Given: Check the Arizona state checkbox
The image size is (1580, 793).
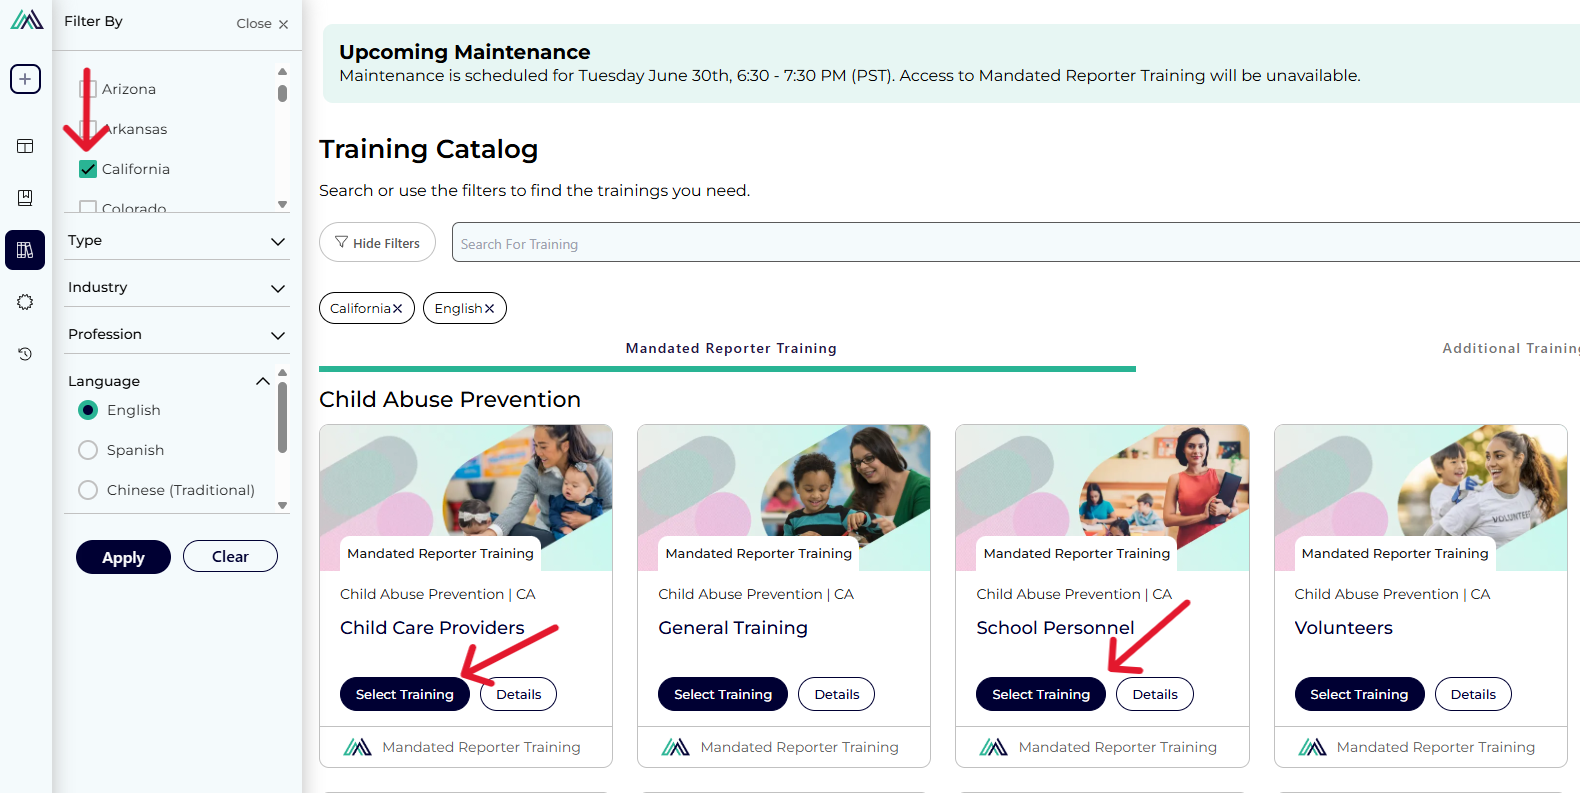Looking at the screenshot, I should pos(88,89).
